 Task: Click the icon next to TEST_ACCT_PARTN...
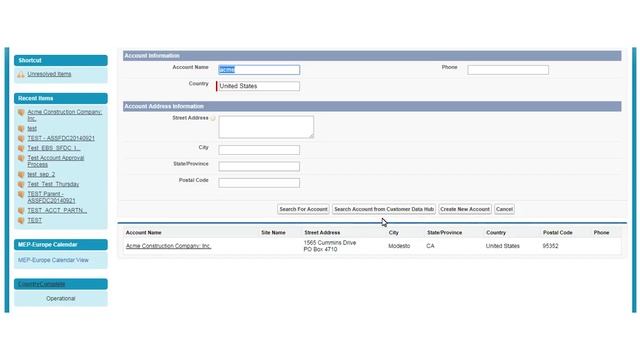(21, 211)
